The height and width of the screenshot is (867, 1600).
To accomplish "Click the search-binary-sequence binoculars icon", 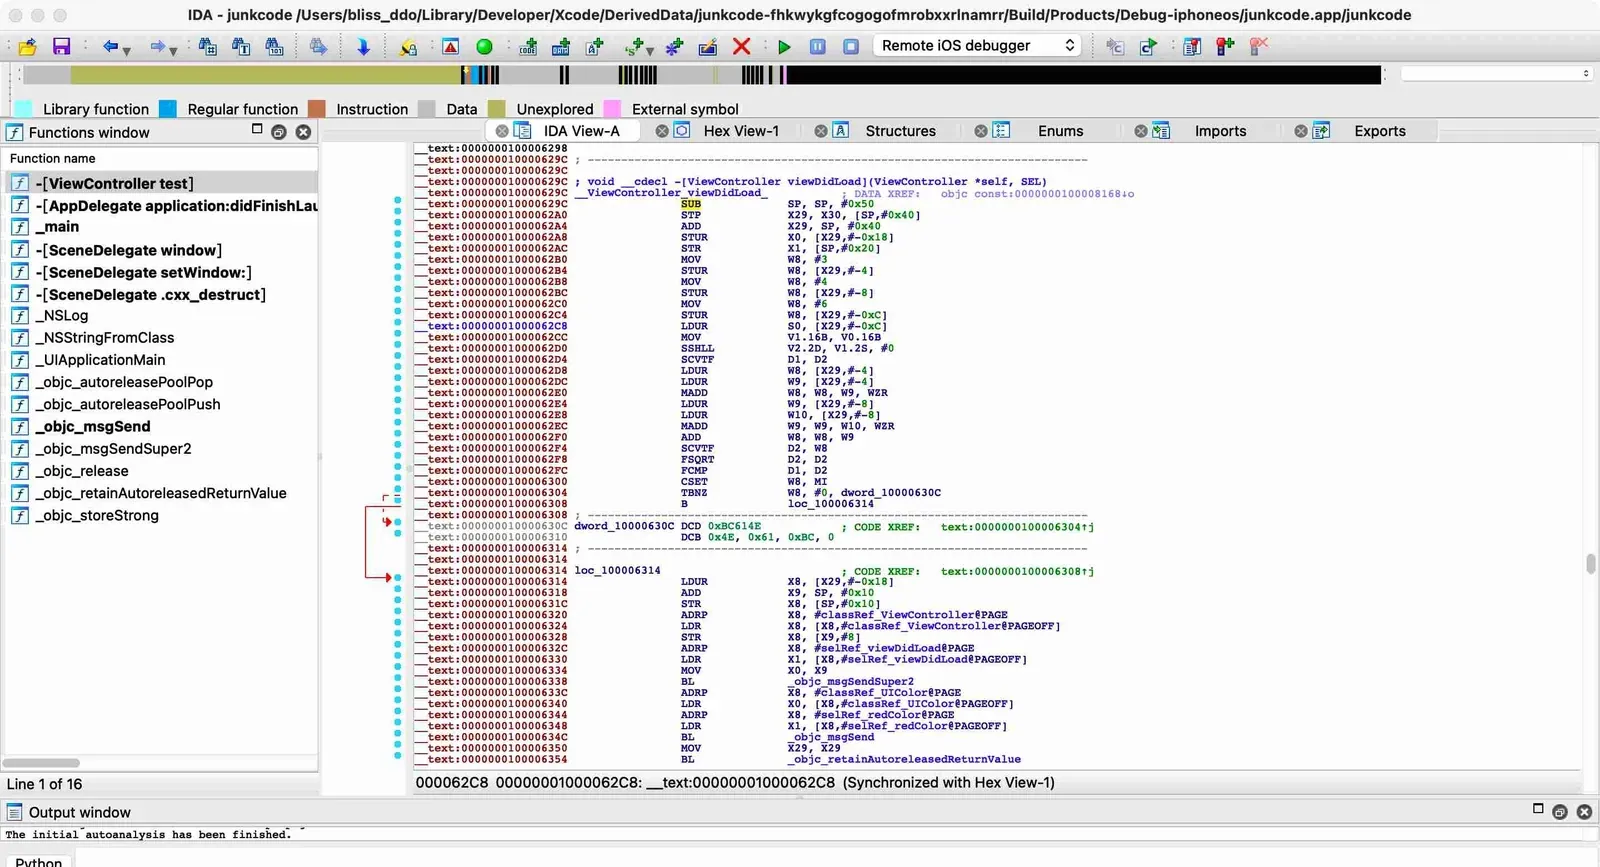I will pos(274,46).
